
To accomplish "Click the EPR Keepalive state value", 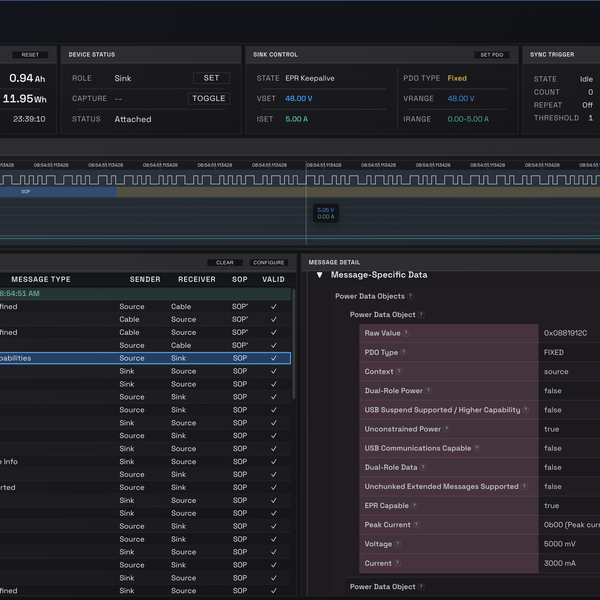I will click(310, 78).
